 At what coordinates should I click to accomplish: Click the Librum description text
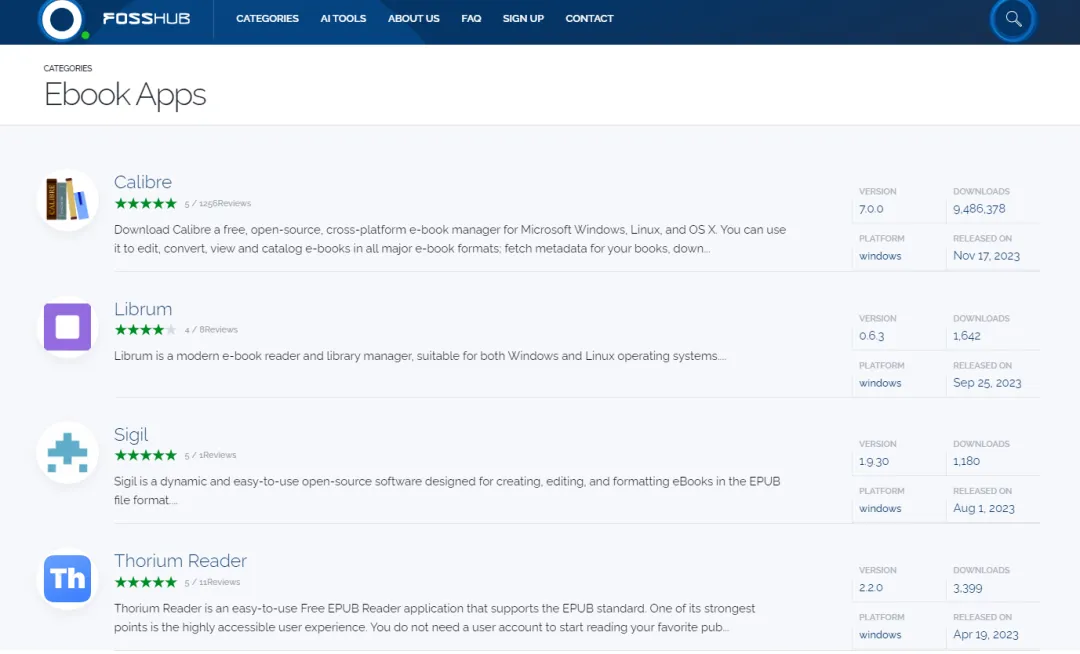pyautogui.click(x=419, y=356)
